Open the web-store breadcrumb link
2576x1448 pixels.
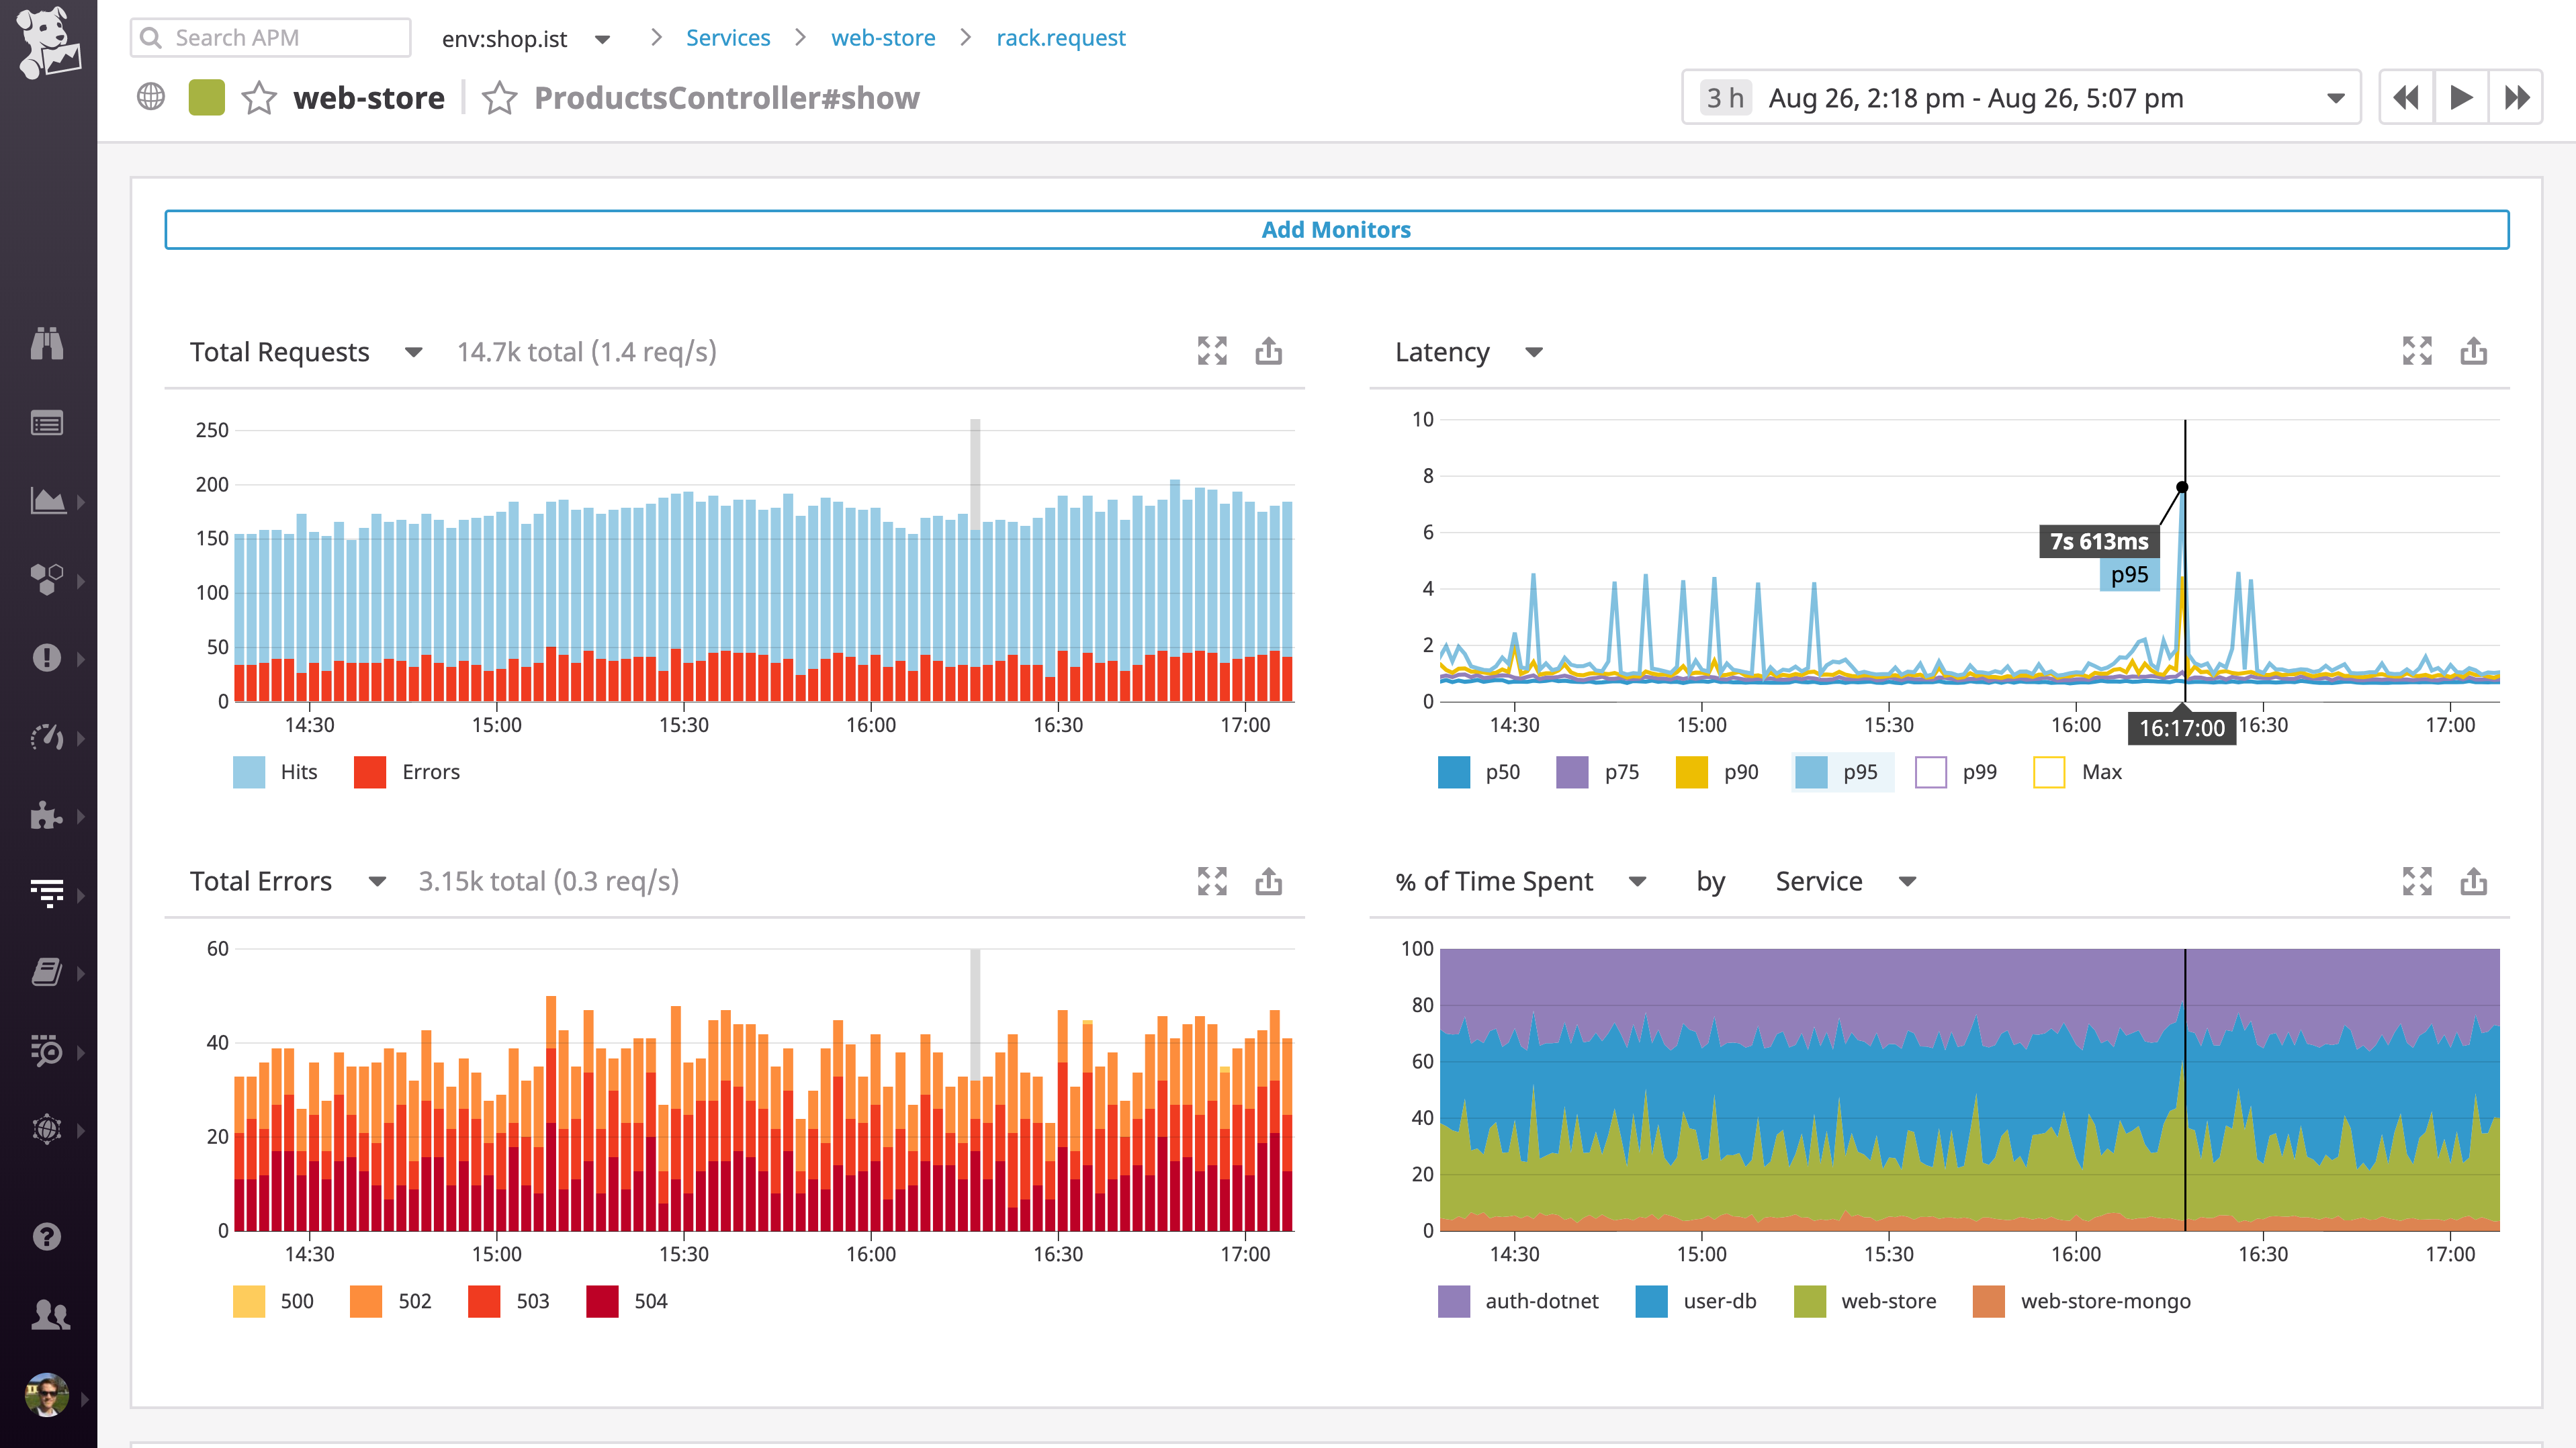[884, 37]
